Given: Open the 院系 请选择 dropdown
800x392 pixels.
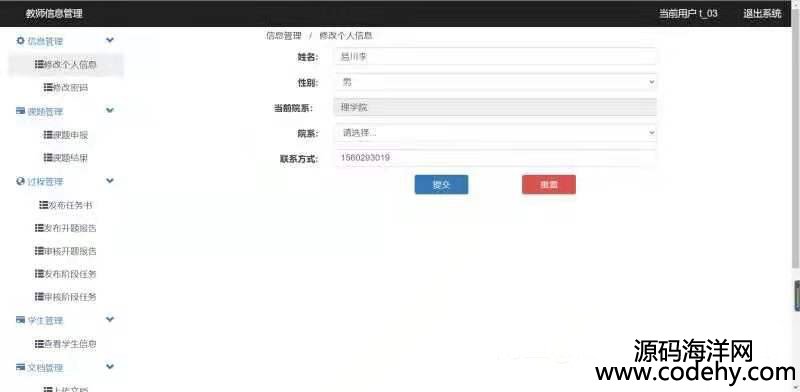Looking at the screenshot, I should pyautogui.click(x=495, y=133).
